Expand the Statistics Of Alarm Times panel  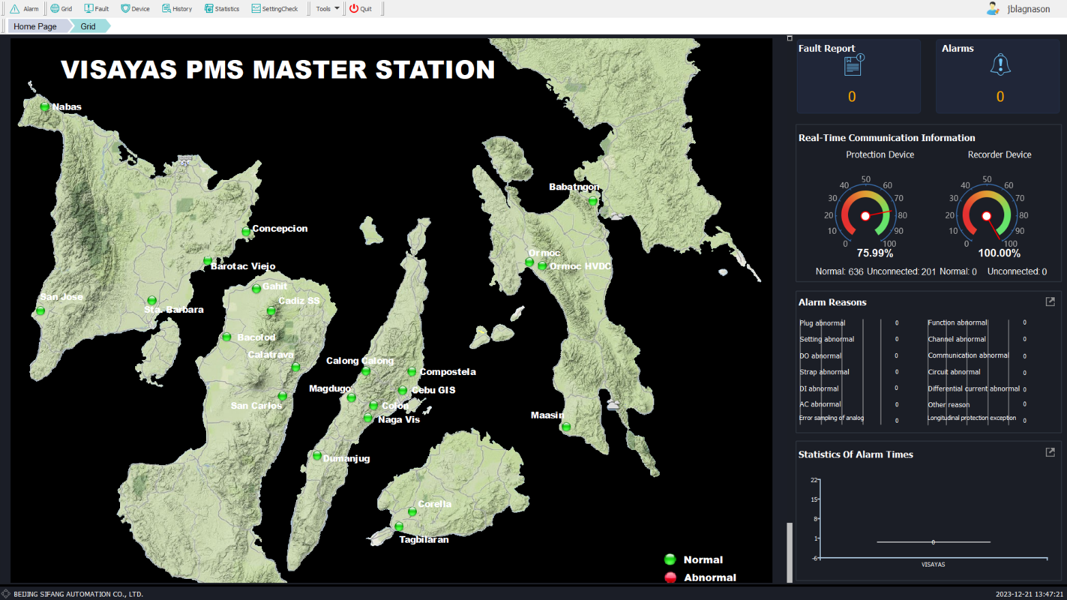[1049, 452]
